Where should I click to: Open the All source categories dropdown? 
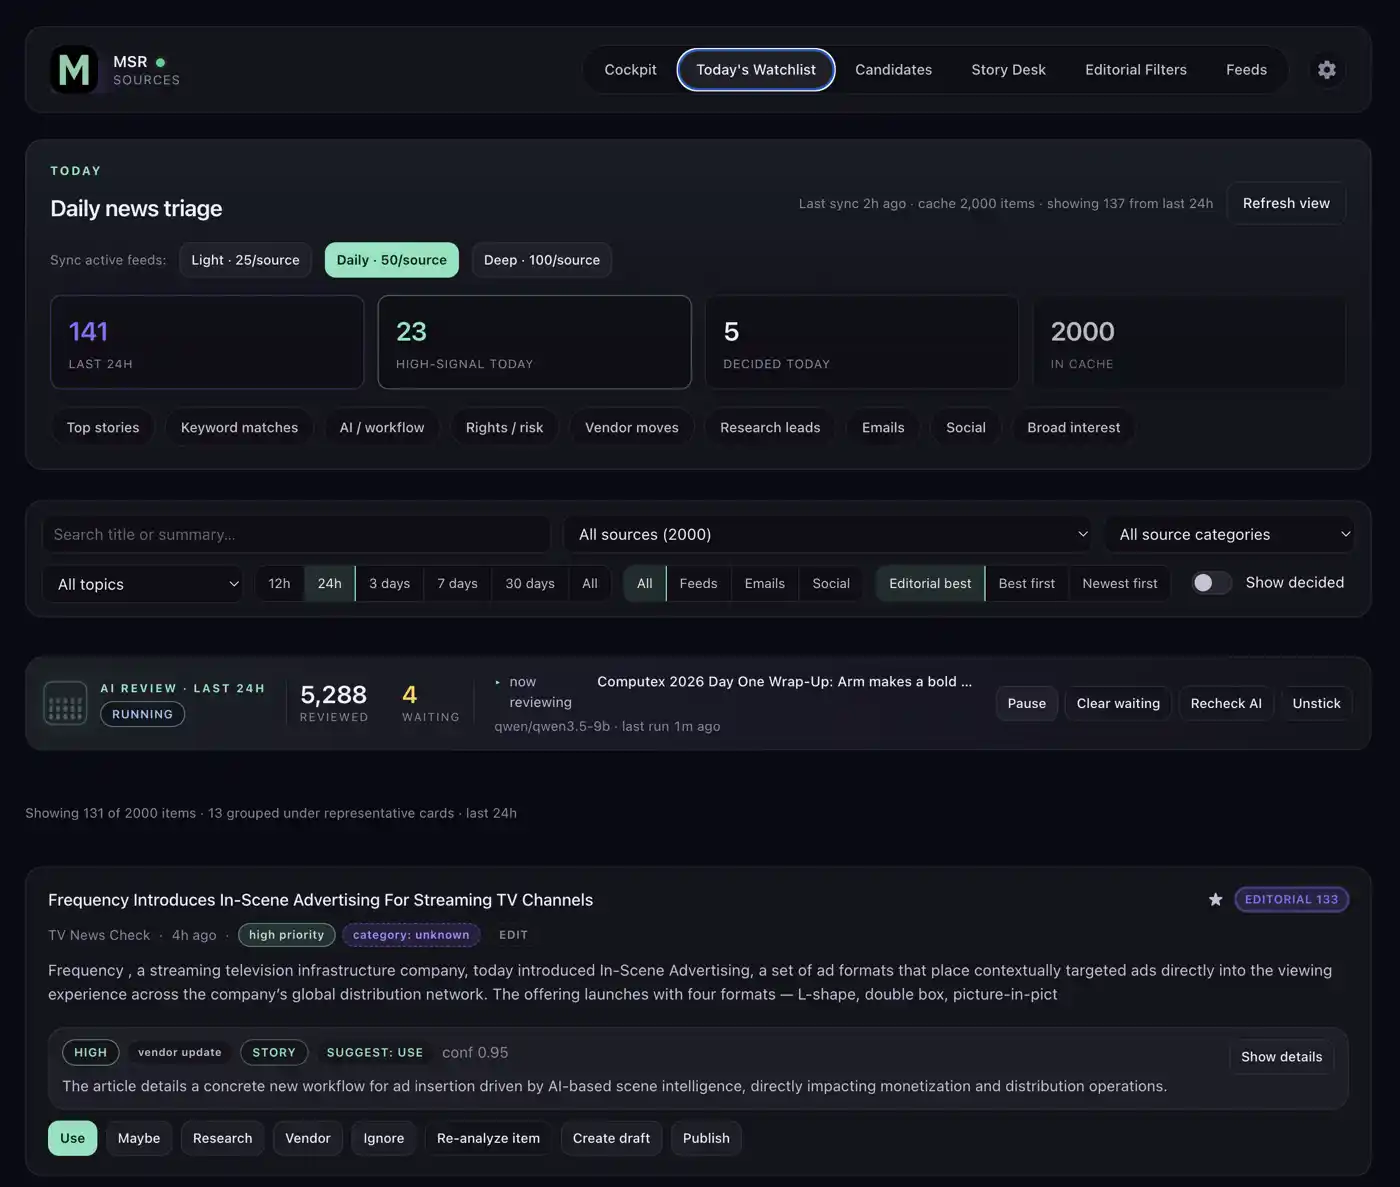click(1229, 534)
